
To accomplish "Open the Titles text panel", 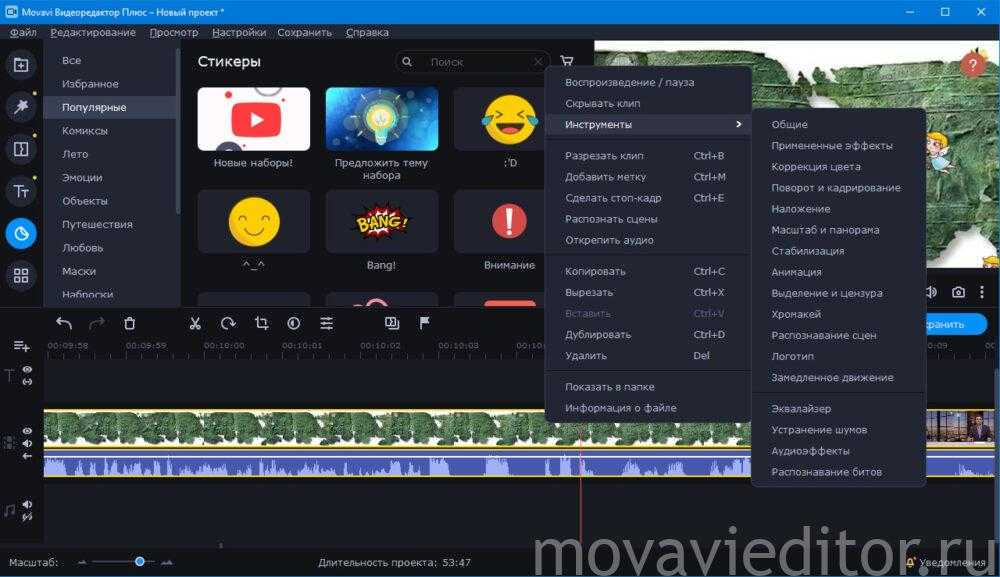I will tap(20, 191).
